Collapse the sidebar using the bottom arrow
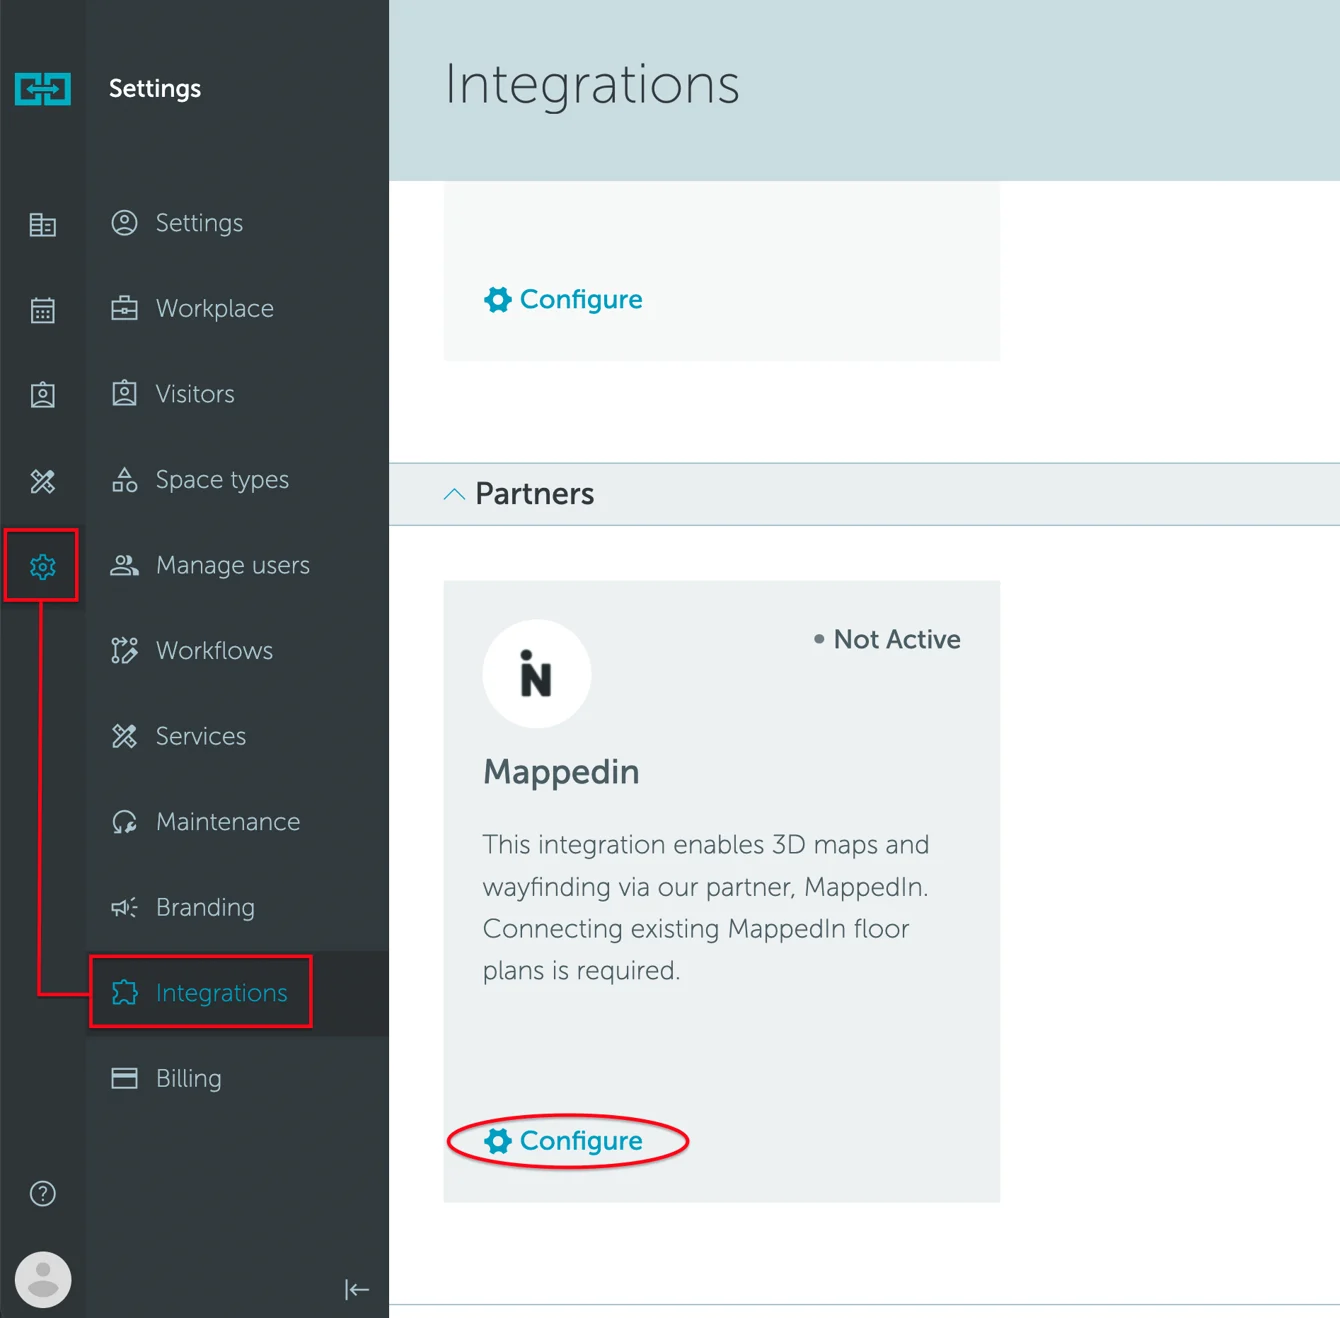The image size is (1340, 1318). pos(357,1290)
